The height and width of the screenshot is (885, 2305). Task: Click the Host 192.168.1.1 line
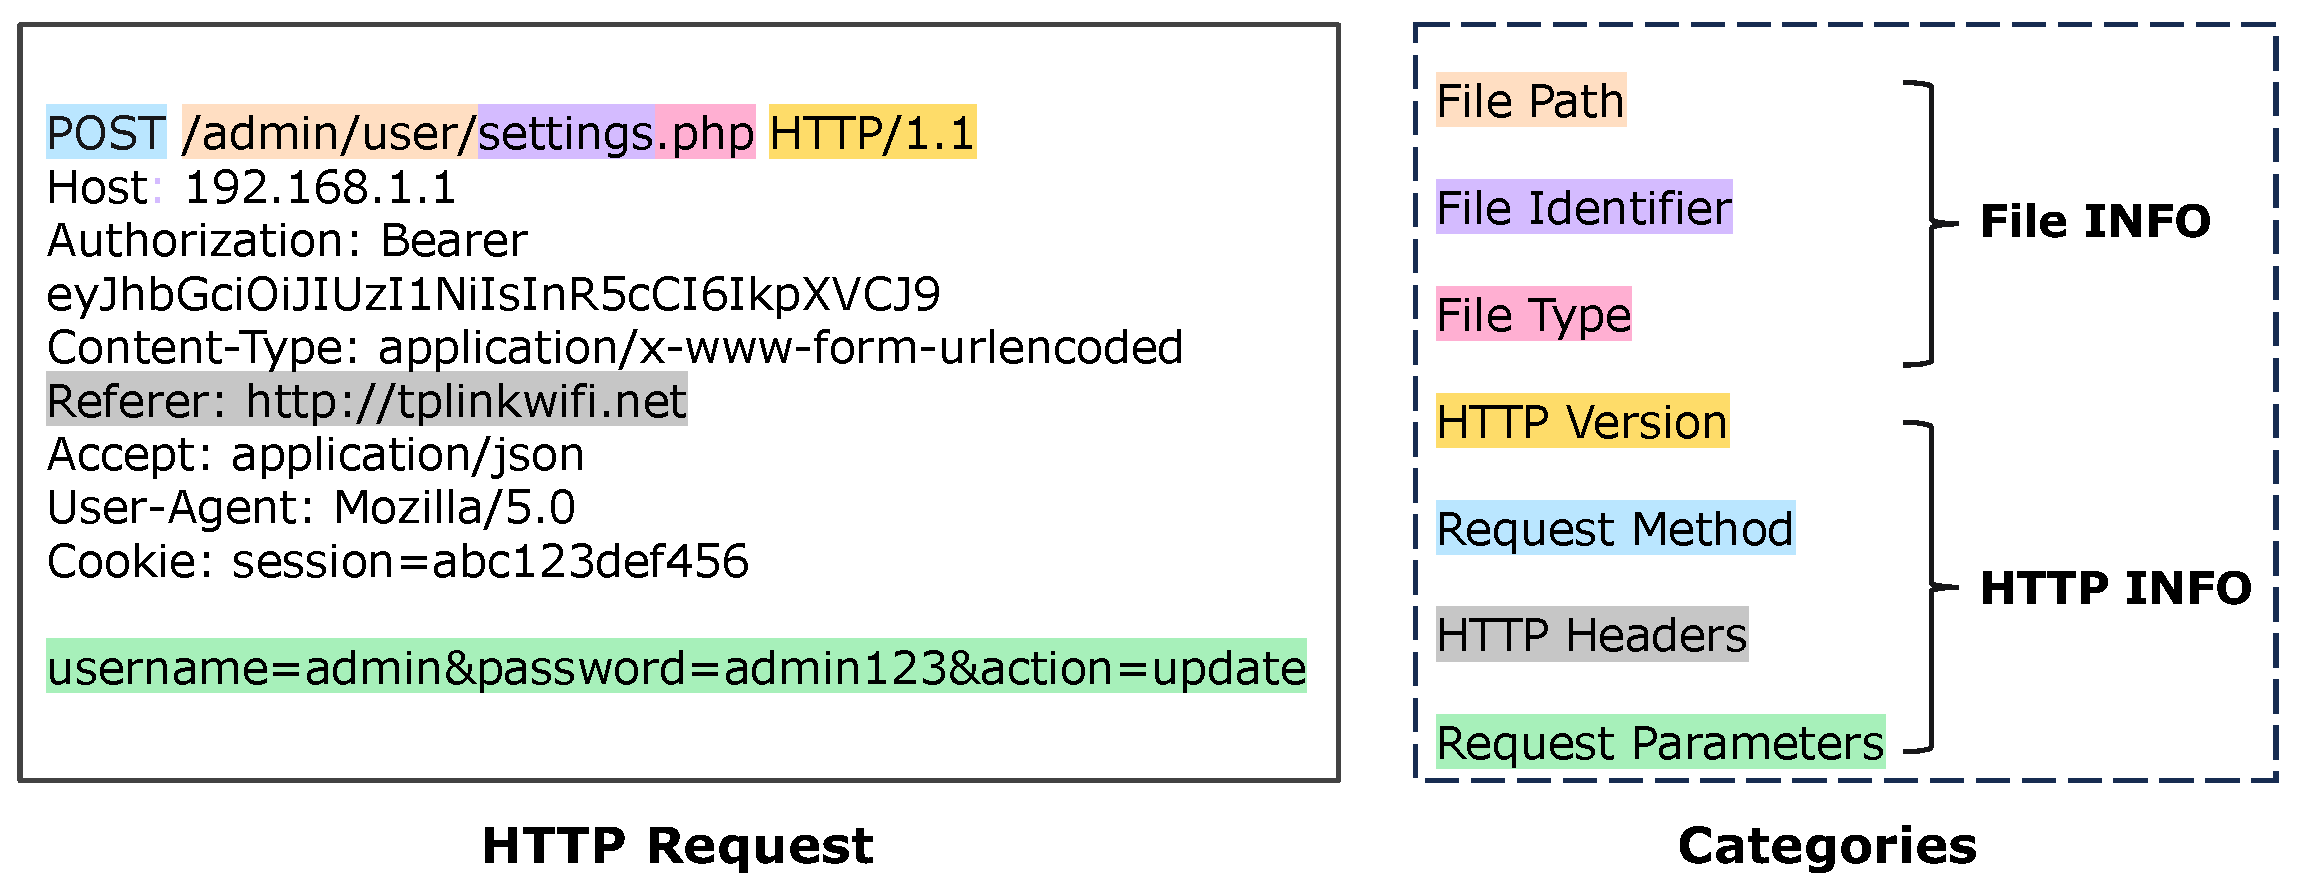click(252, 188)
